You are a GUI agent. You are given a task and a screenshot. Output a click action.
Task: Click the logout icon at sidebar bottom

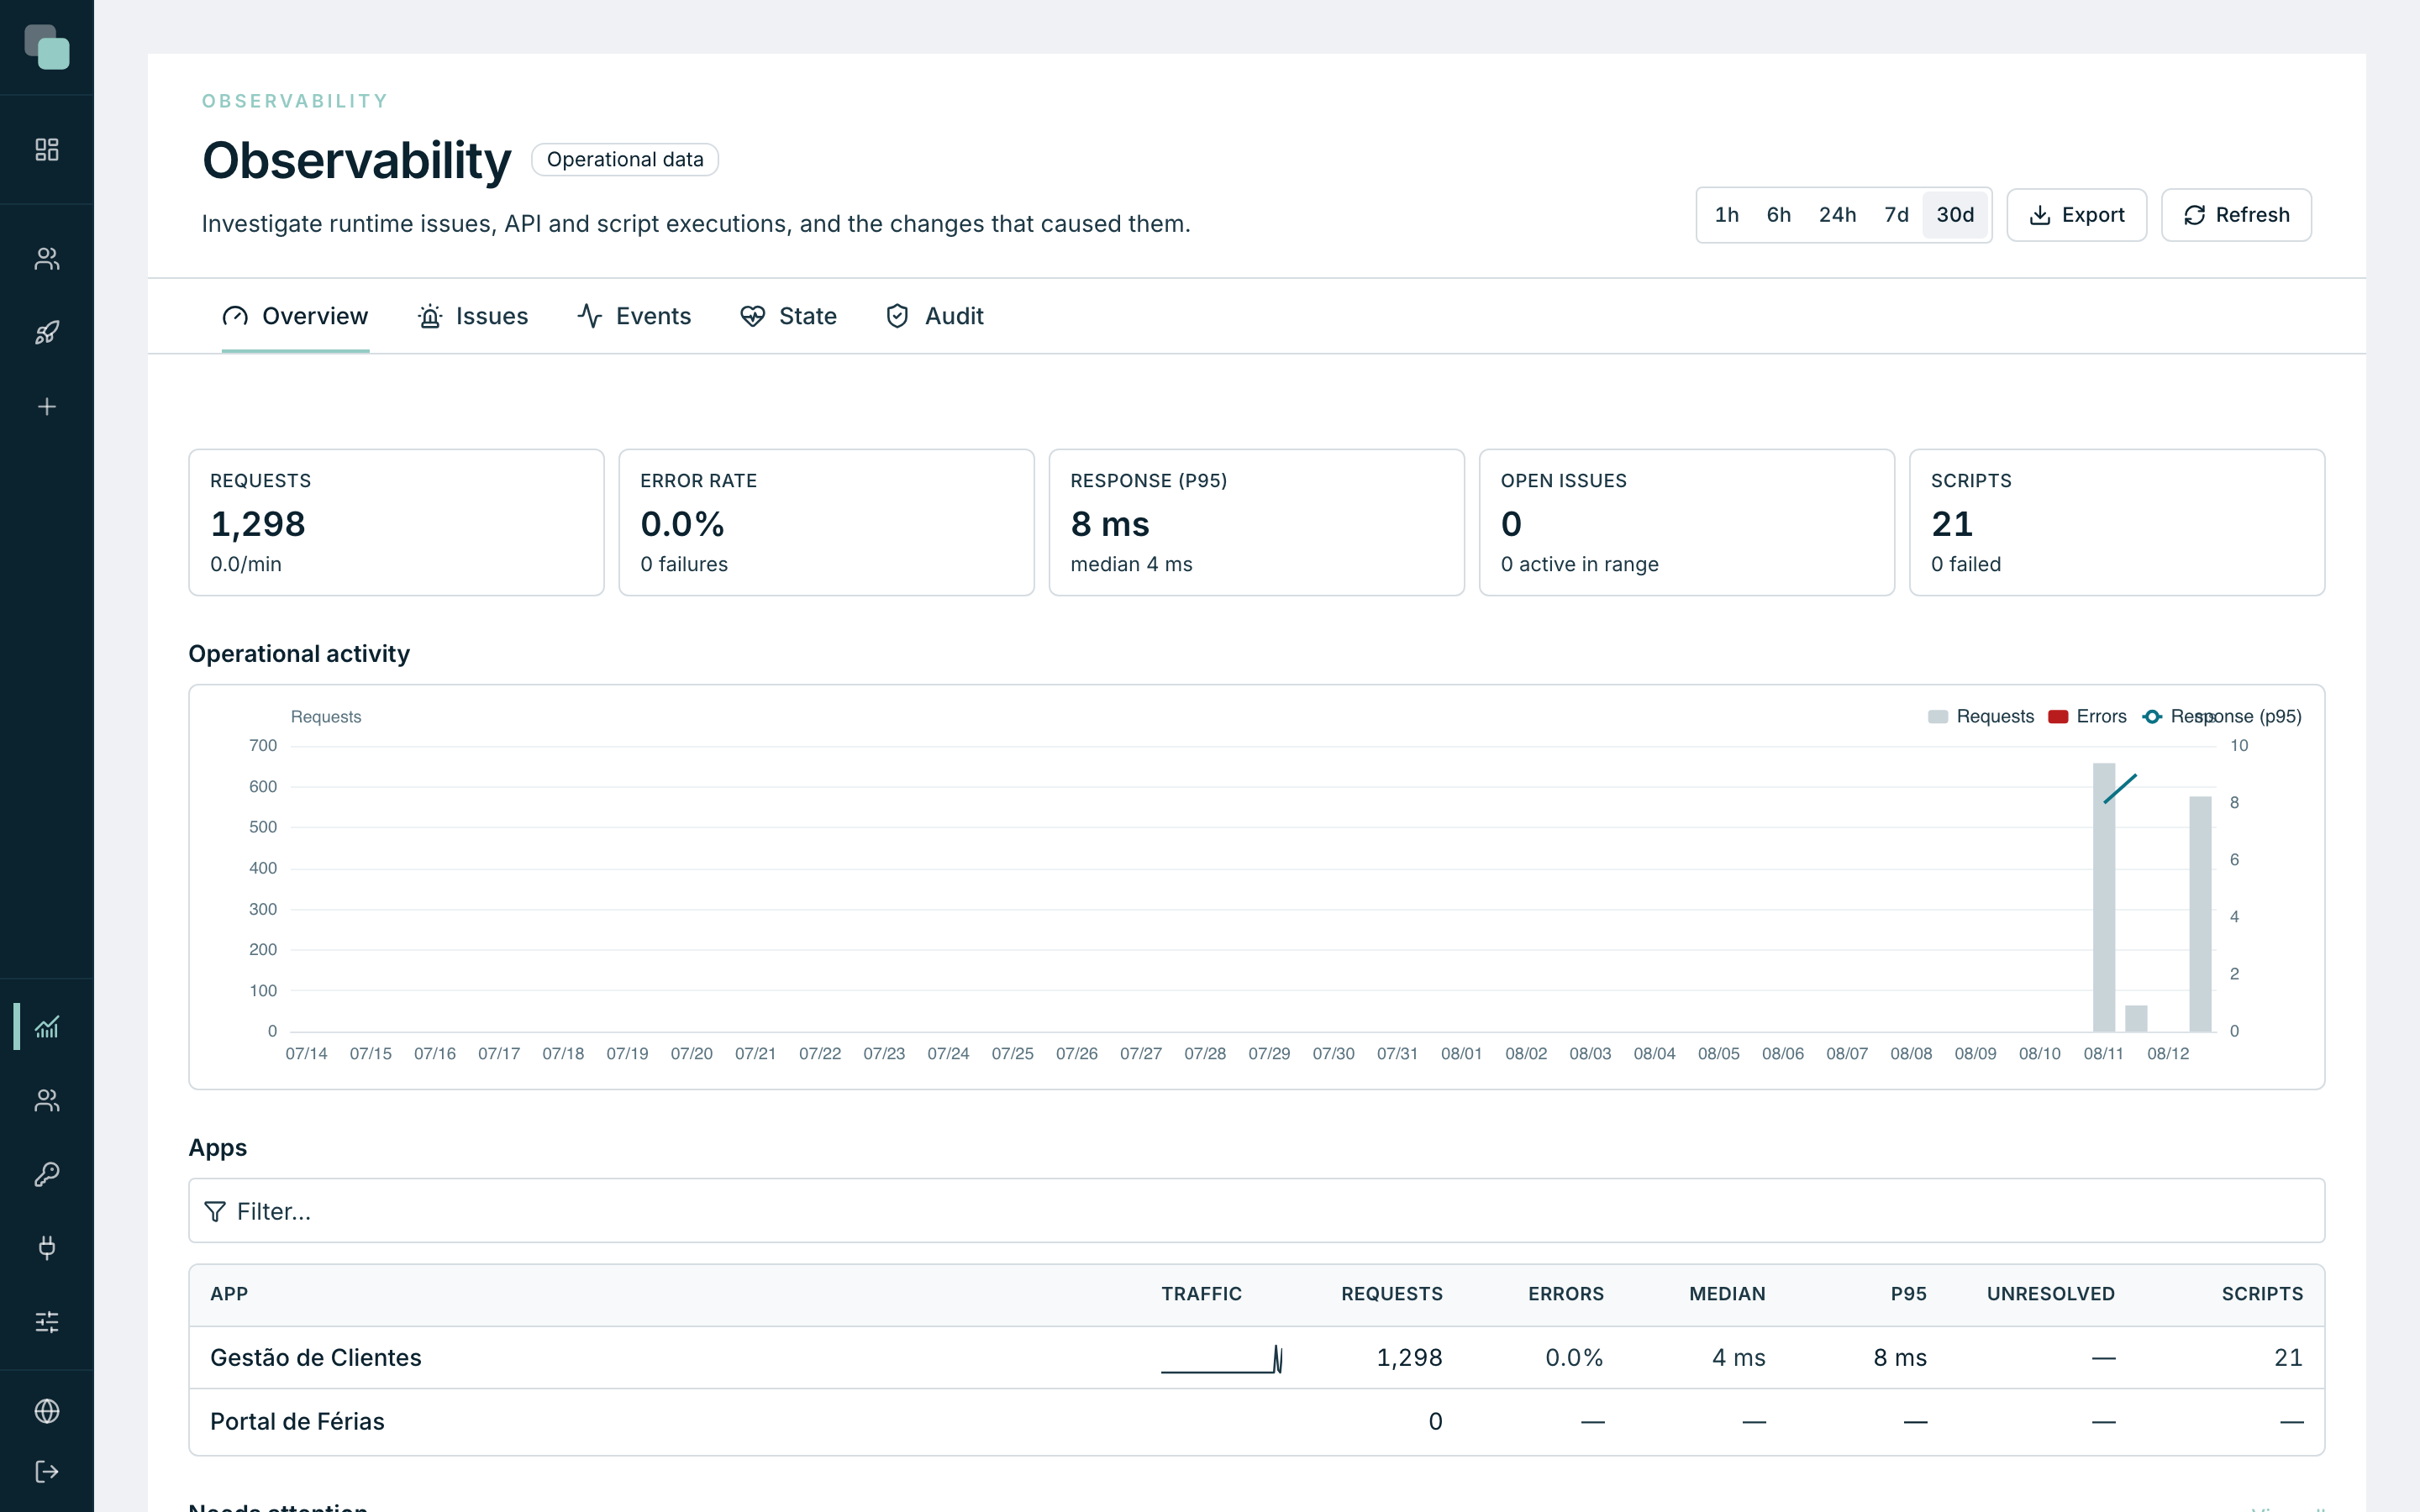(x=47, y=1472)
